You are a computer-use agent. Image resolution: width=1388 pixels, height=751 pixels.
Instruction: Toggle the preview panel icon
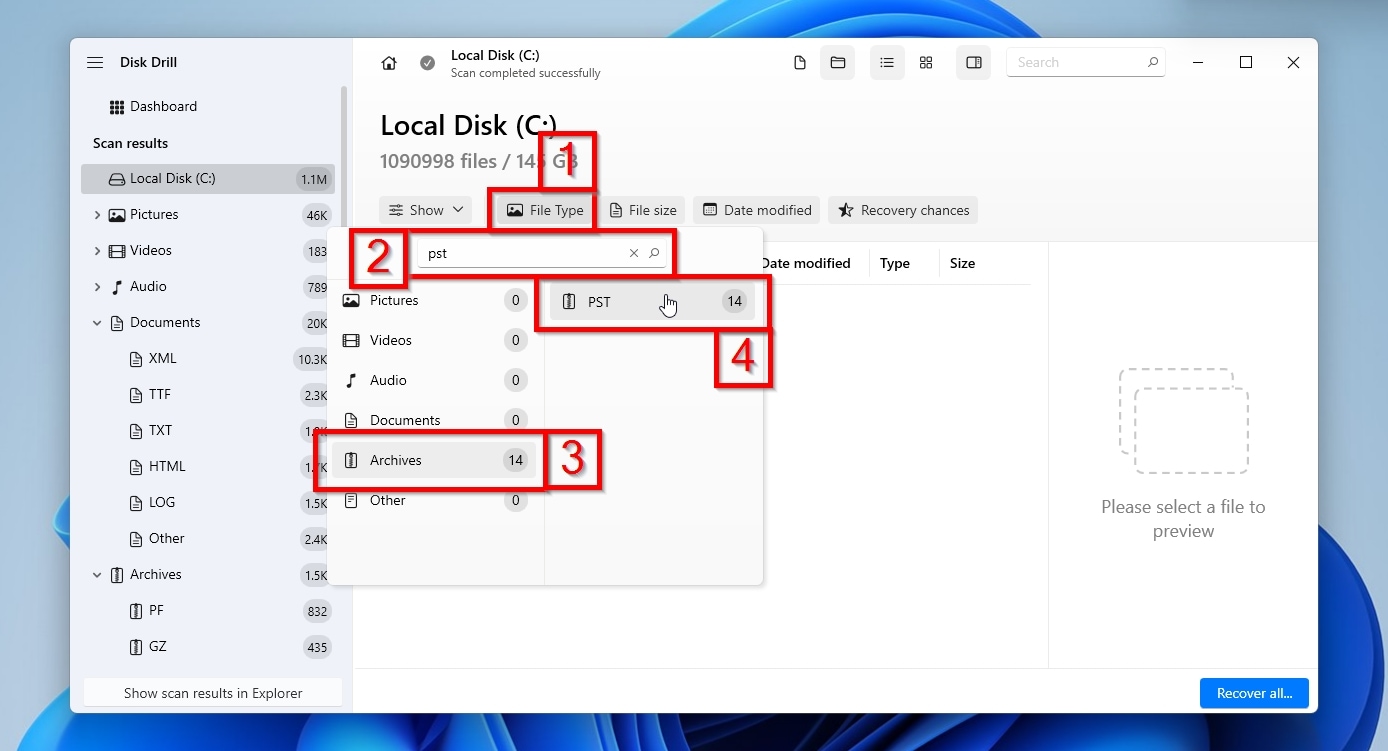click(x=973, y=63)
